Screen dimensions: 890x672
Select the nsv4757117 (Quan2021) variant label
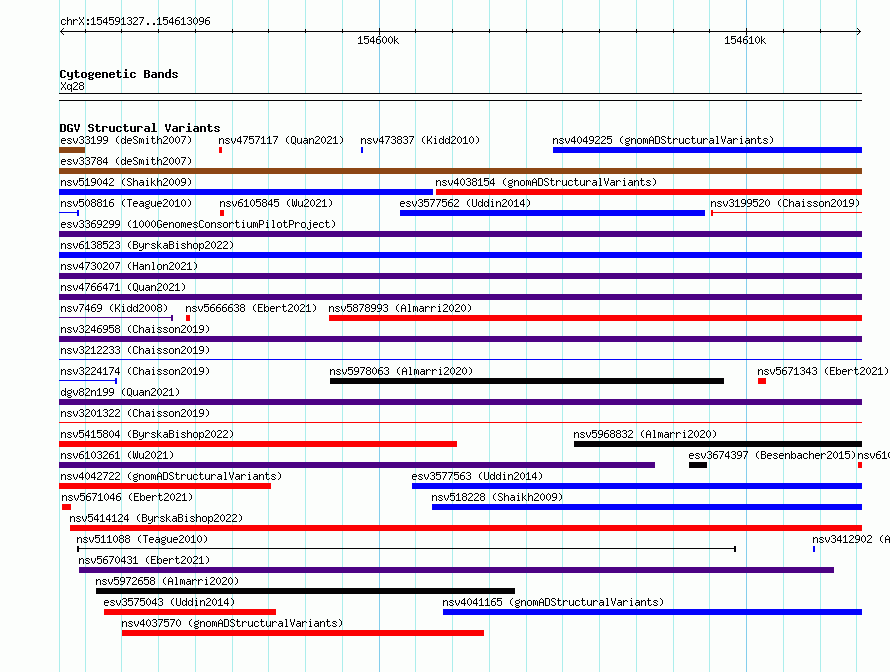[281, 140]
